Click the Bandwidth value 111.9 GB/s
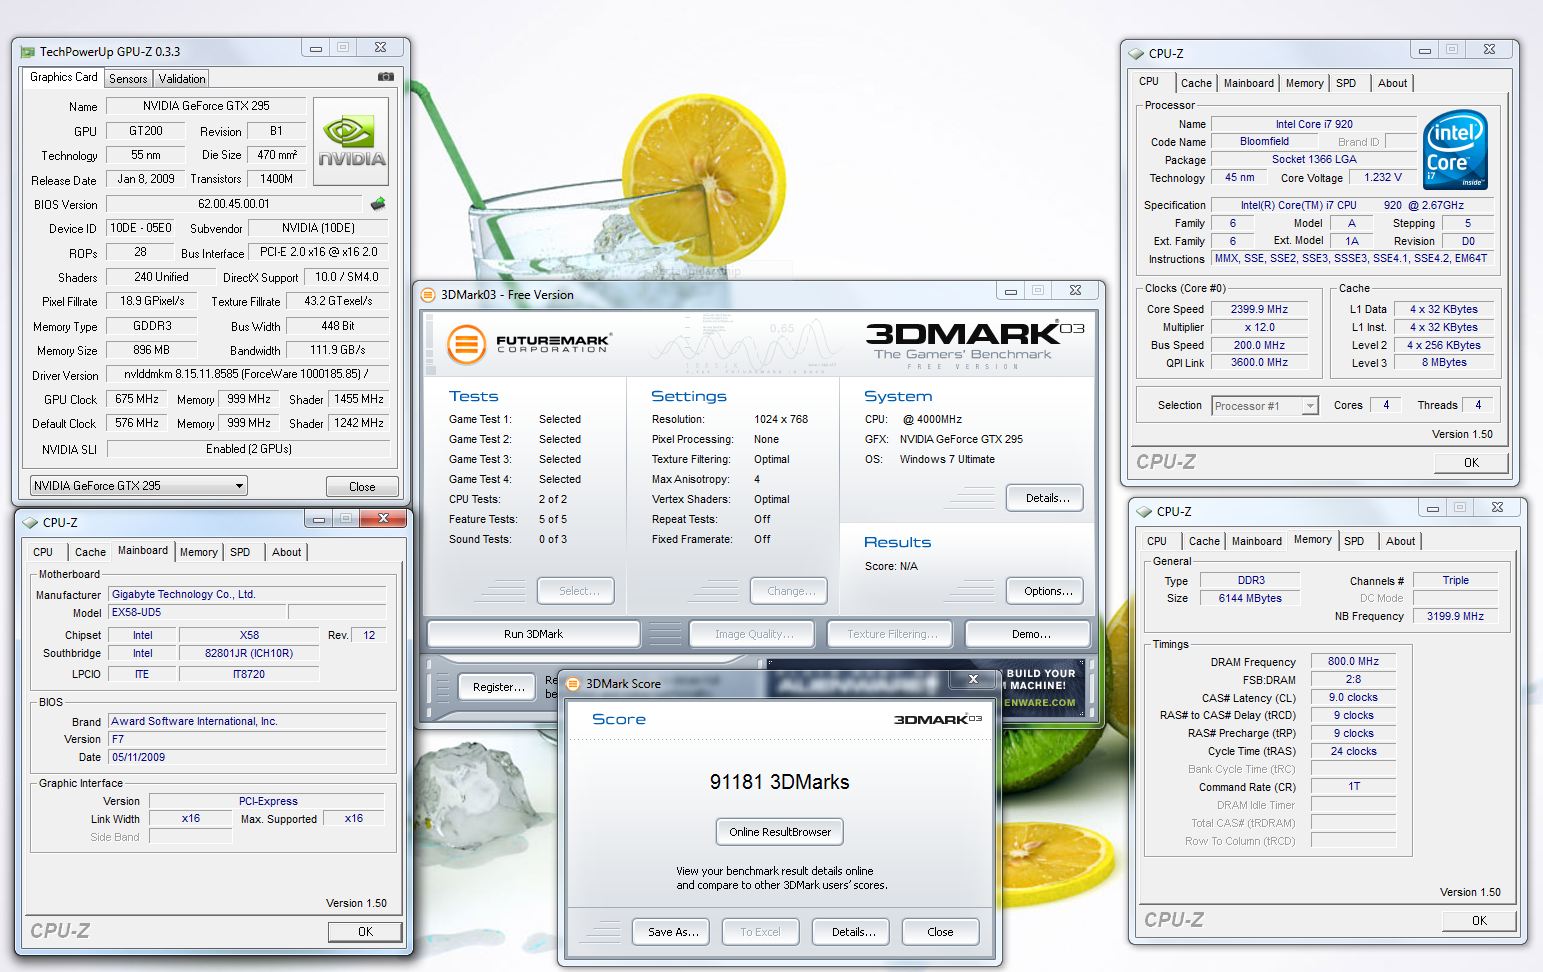Image resolution: width=1543 pixels, height=972 pixels. [x=338, y=350]
